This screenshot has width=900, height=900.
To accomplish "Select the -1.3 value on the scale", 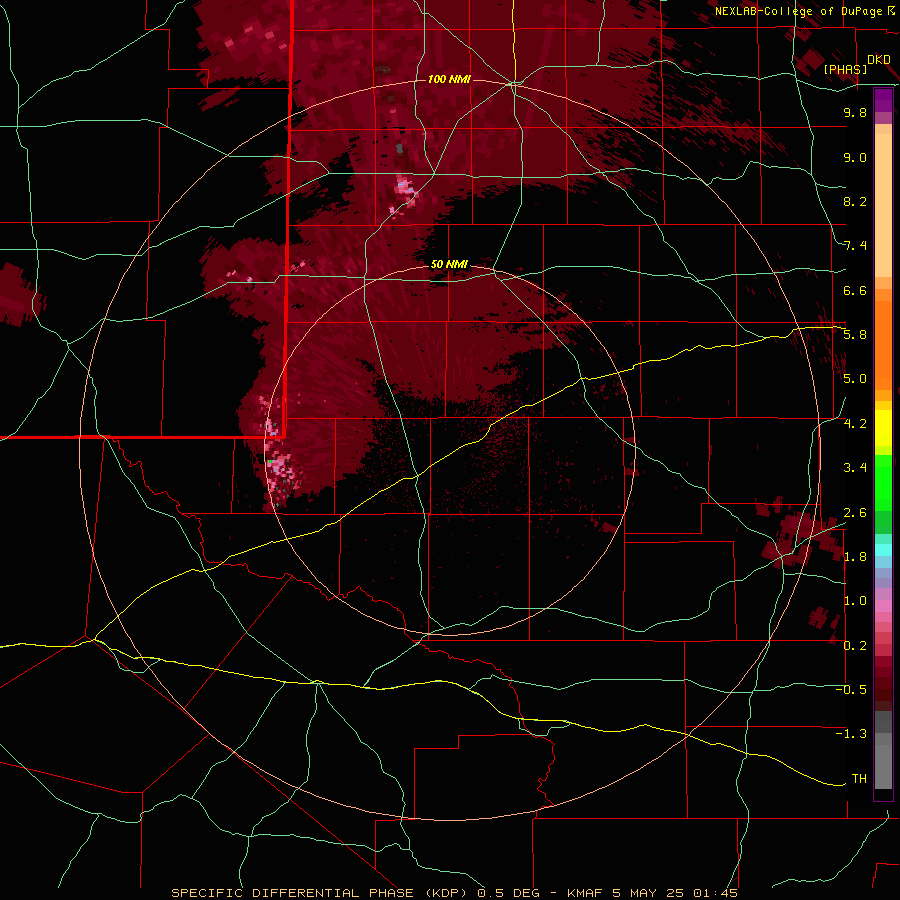I will (851, 734).
